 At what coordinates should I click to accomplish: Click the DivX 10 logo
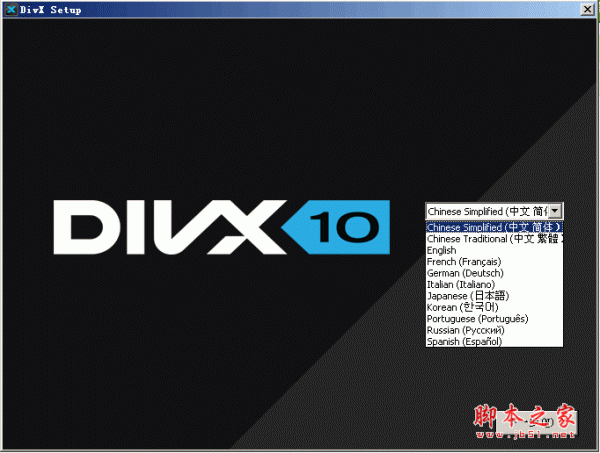(222, 227)
